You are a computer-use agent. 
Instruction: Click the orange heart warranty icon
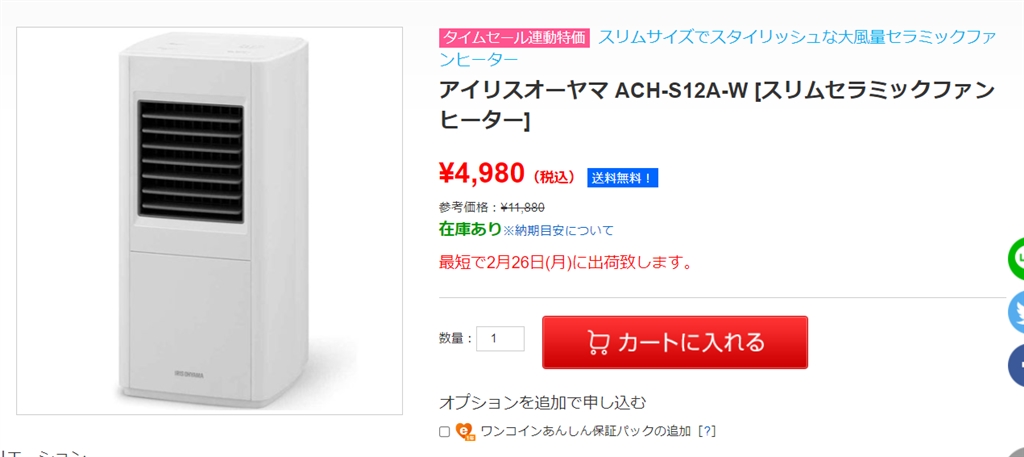(x=465, y=431)
